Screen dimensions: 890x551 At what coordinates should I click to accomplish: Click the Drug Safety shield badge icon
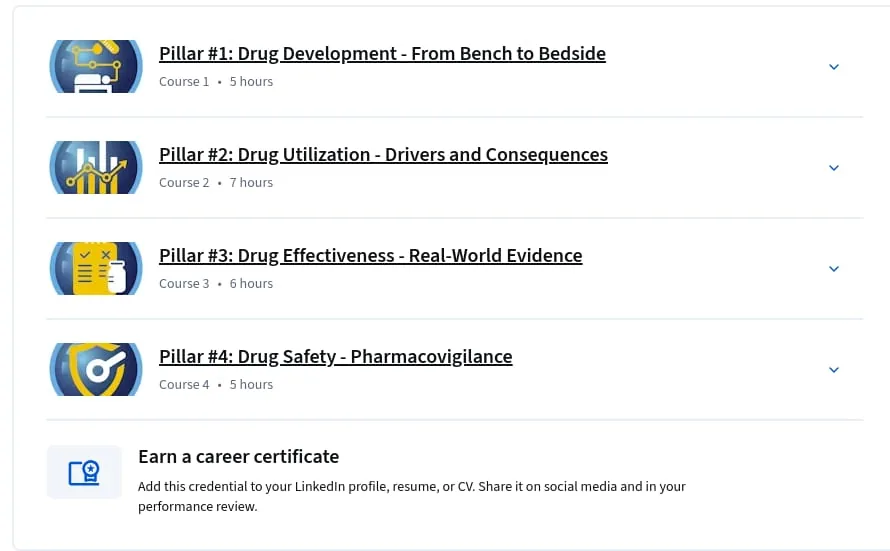click(x=96, y=369)
